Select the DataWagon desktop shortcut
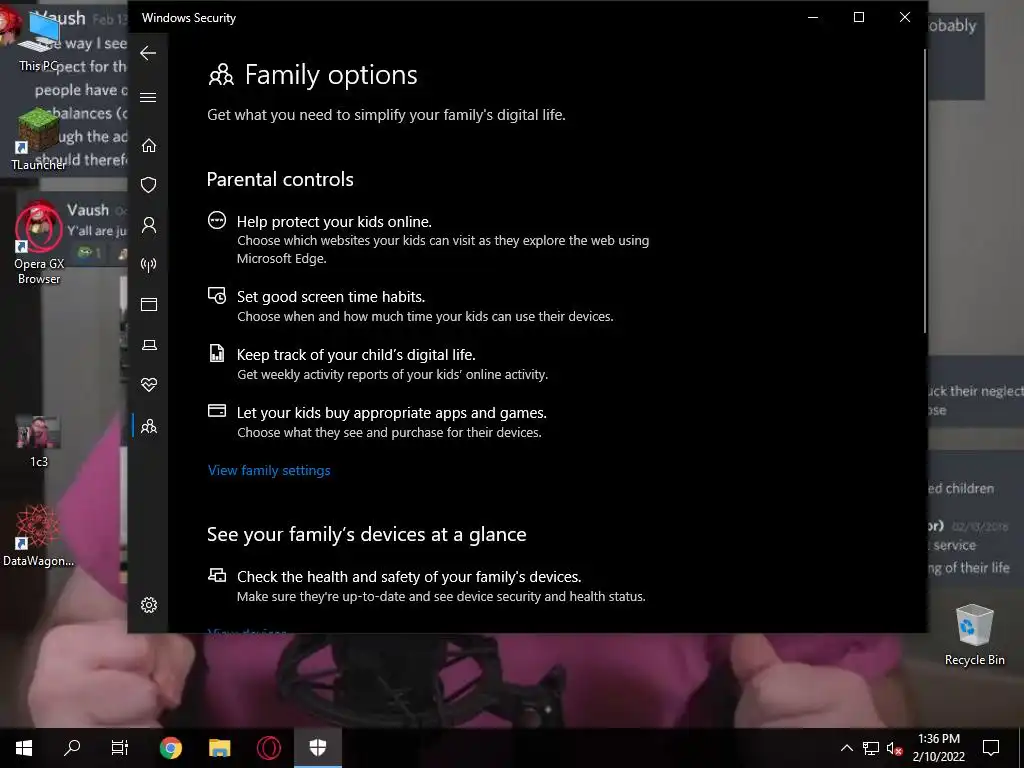 (x=39, y=536)
